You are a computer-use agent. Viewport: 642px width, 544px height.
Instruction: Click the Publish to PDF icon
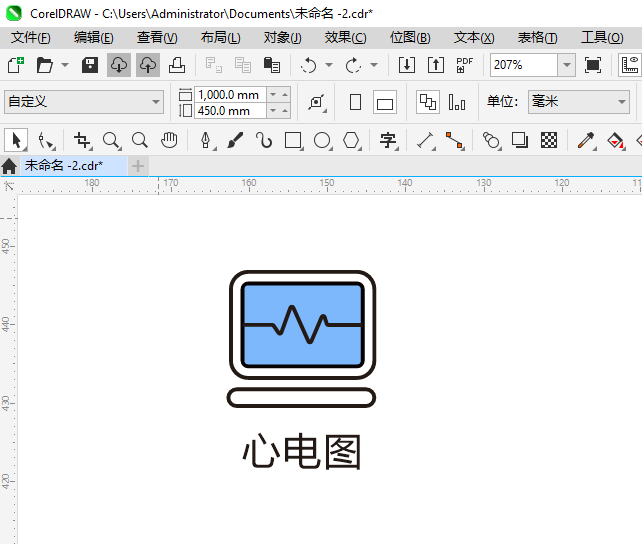(465, 65)
